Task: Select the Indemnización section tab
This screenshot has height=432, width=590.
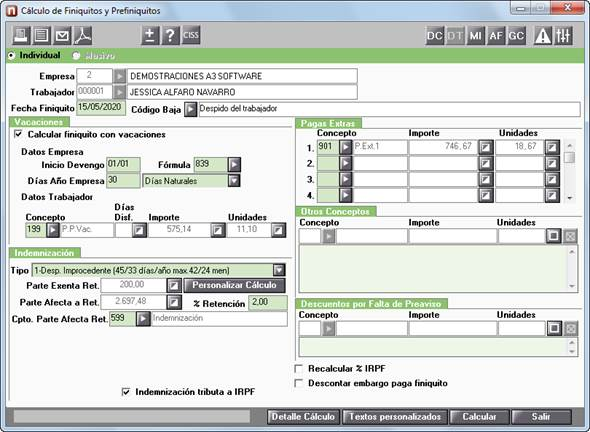Action: coord(44,253)
